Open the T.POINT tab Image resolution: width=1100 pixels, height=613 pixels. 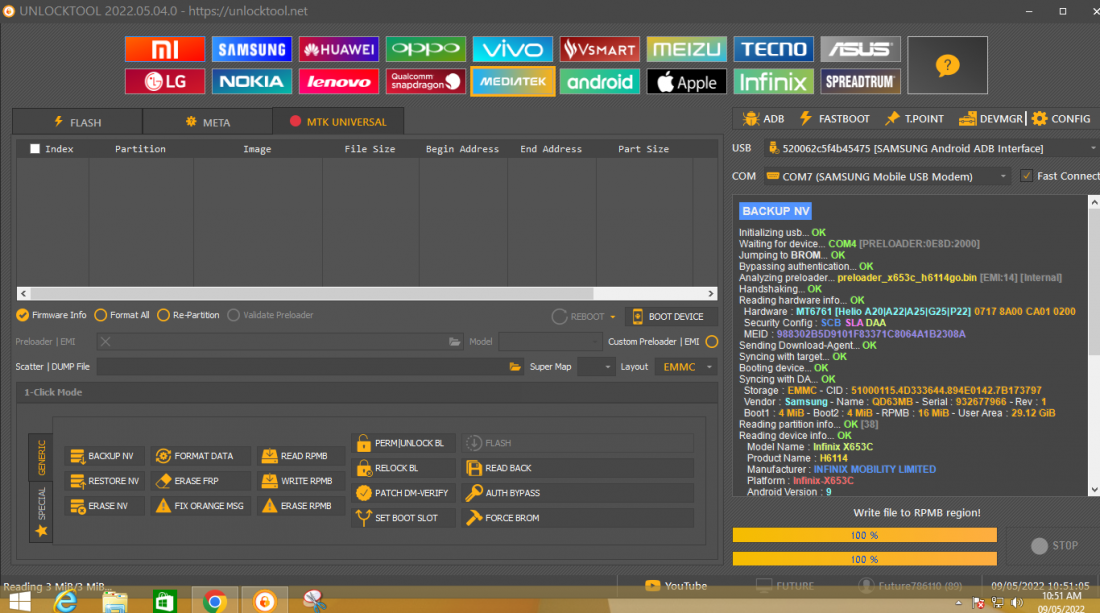914,119
